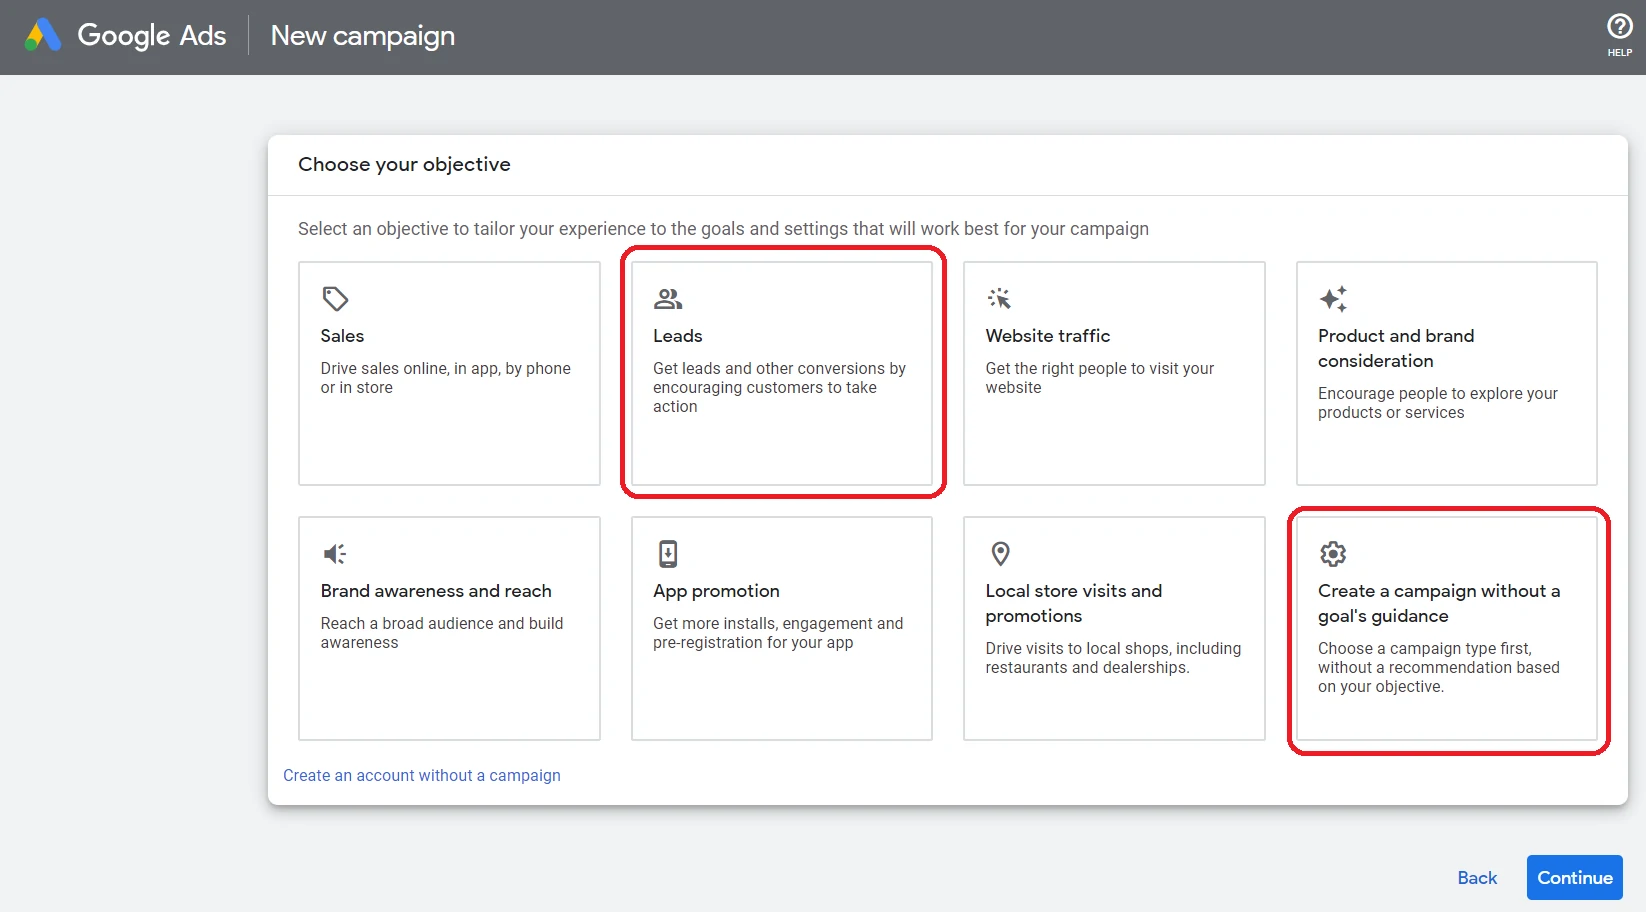Click 'Get more installs, engagement' description
This screenshot has width=1646, height=912.
[778, 633]
